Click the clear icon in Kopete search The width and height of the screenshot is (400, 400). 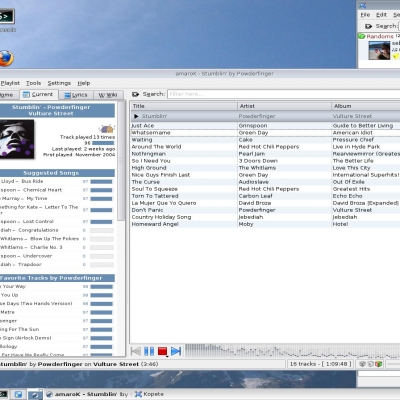(368, 26)
